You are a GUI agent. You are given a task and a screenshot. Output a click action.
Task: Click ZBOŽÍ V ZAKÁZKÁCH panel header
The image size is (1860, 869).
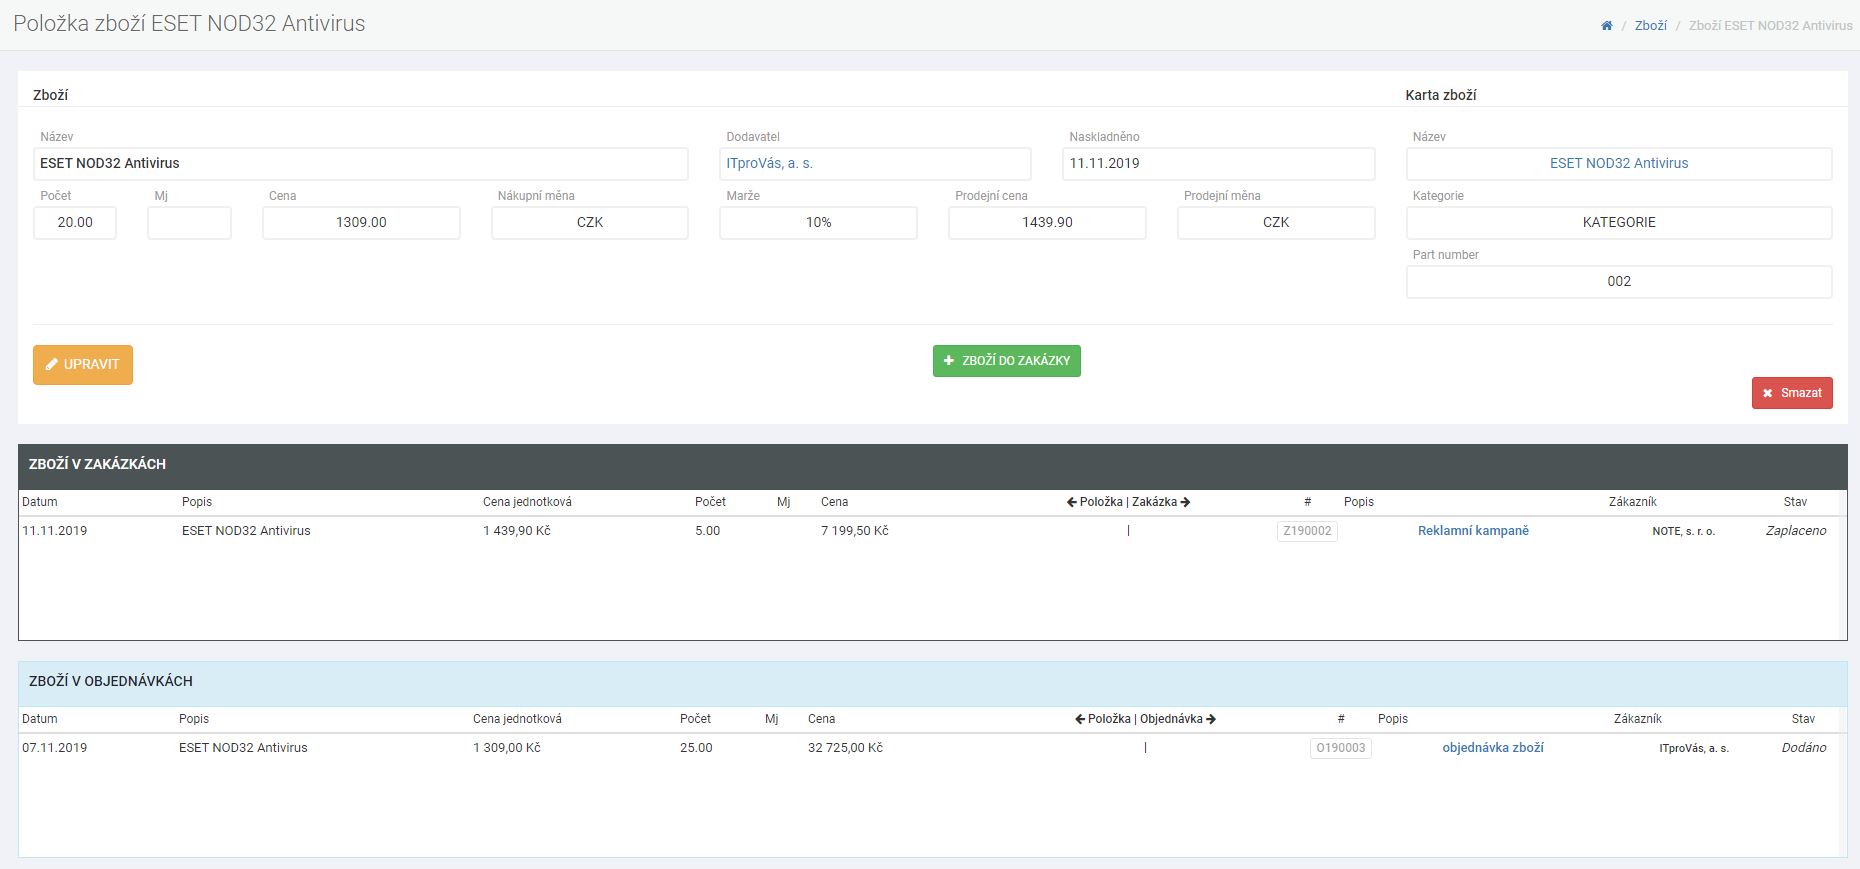click(933, 465)
